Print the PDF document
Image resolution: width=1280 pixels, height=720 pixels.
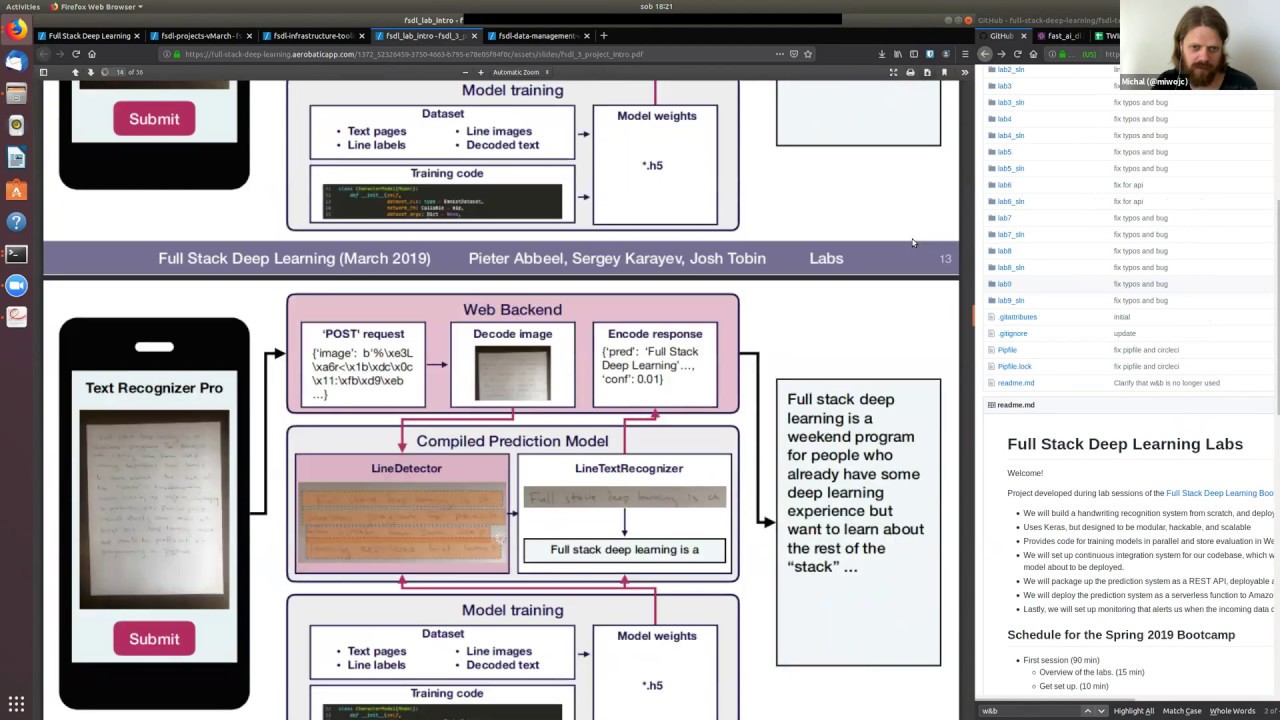tap(910, 72)
